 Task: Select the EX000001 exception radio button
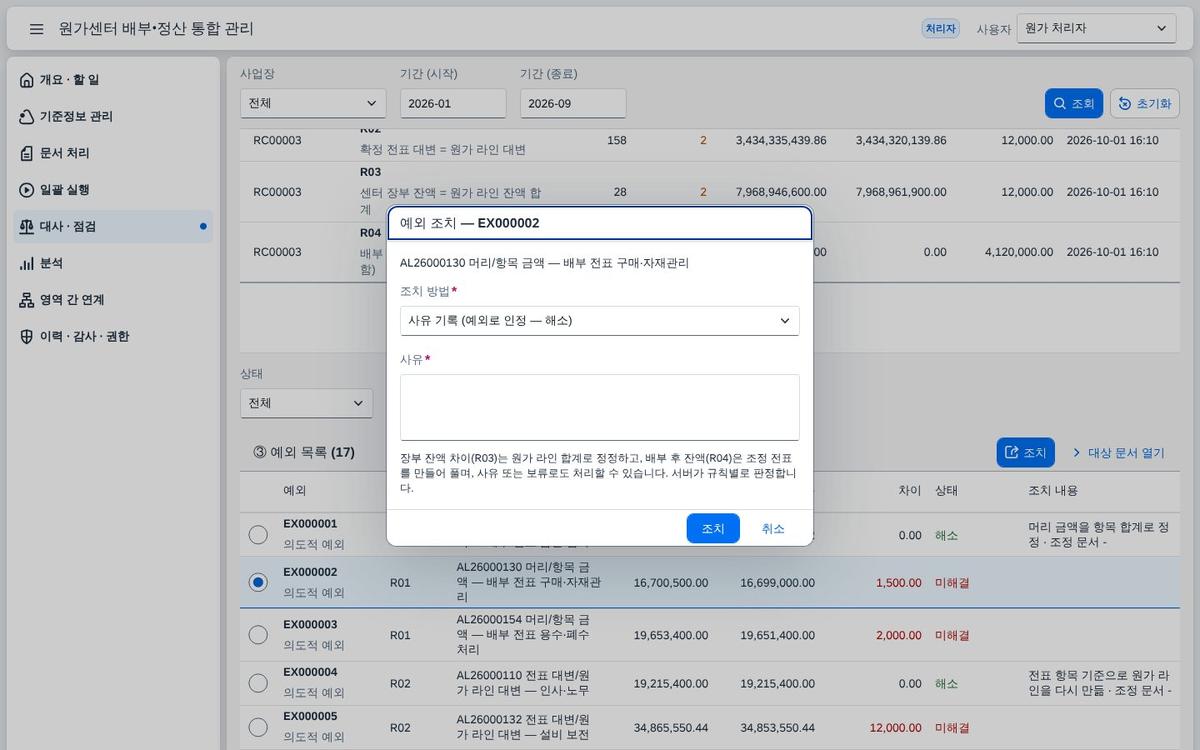pyautogui.click(x=258, y=534)
